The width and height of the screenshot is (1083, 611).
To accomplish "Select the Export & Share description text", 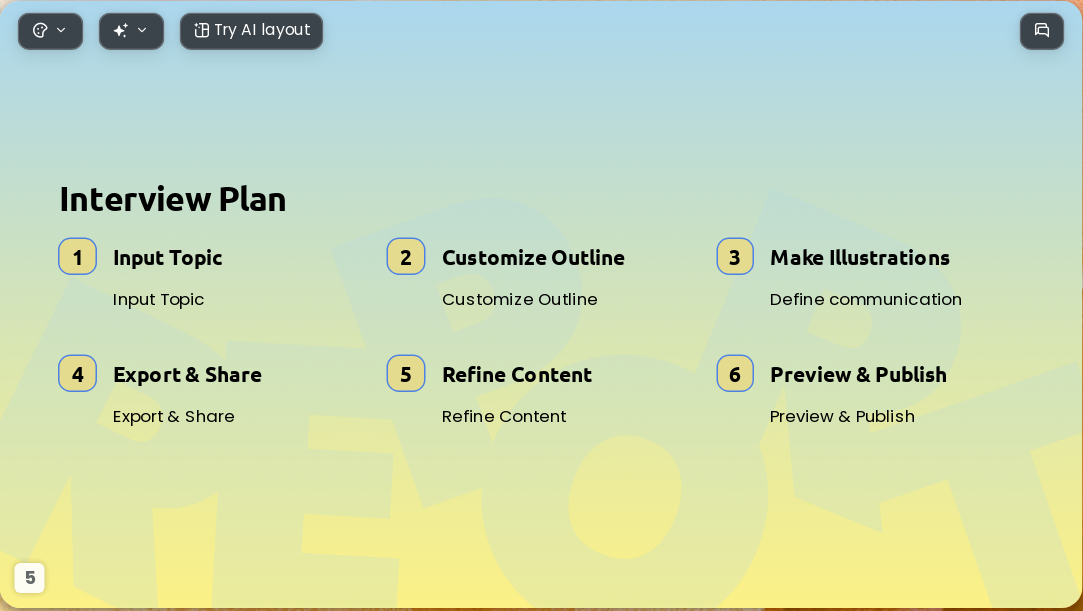I will pos(173,417).
